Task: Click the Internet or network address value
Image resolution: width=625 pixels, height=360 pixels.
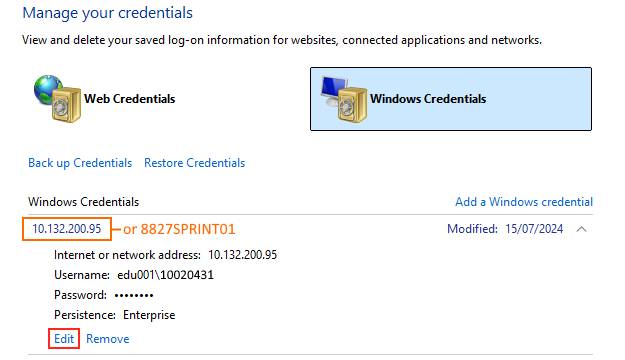Action: [x=242, y=255]
